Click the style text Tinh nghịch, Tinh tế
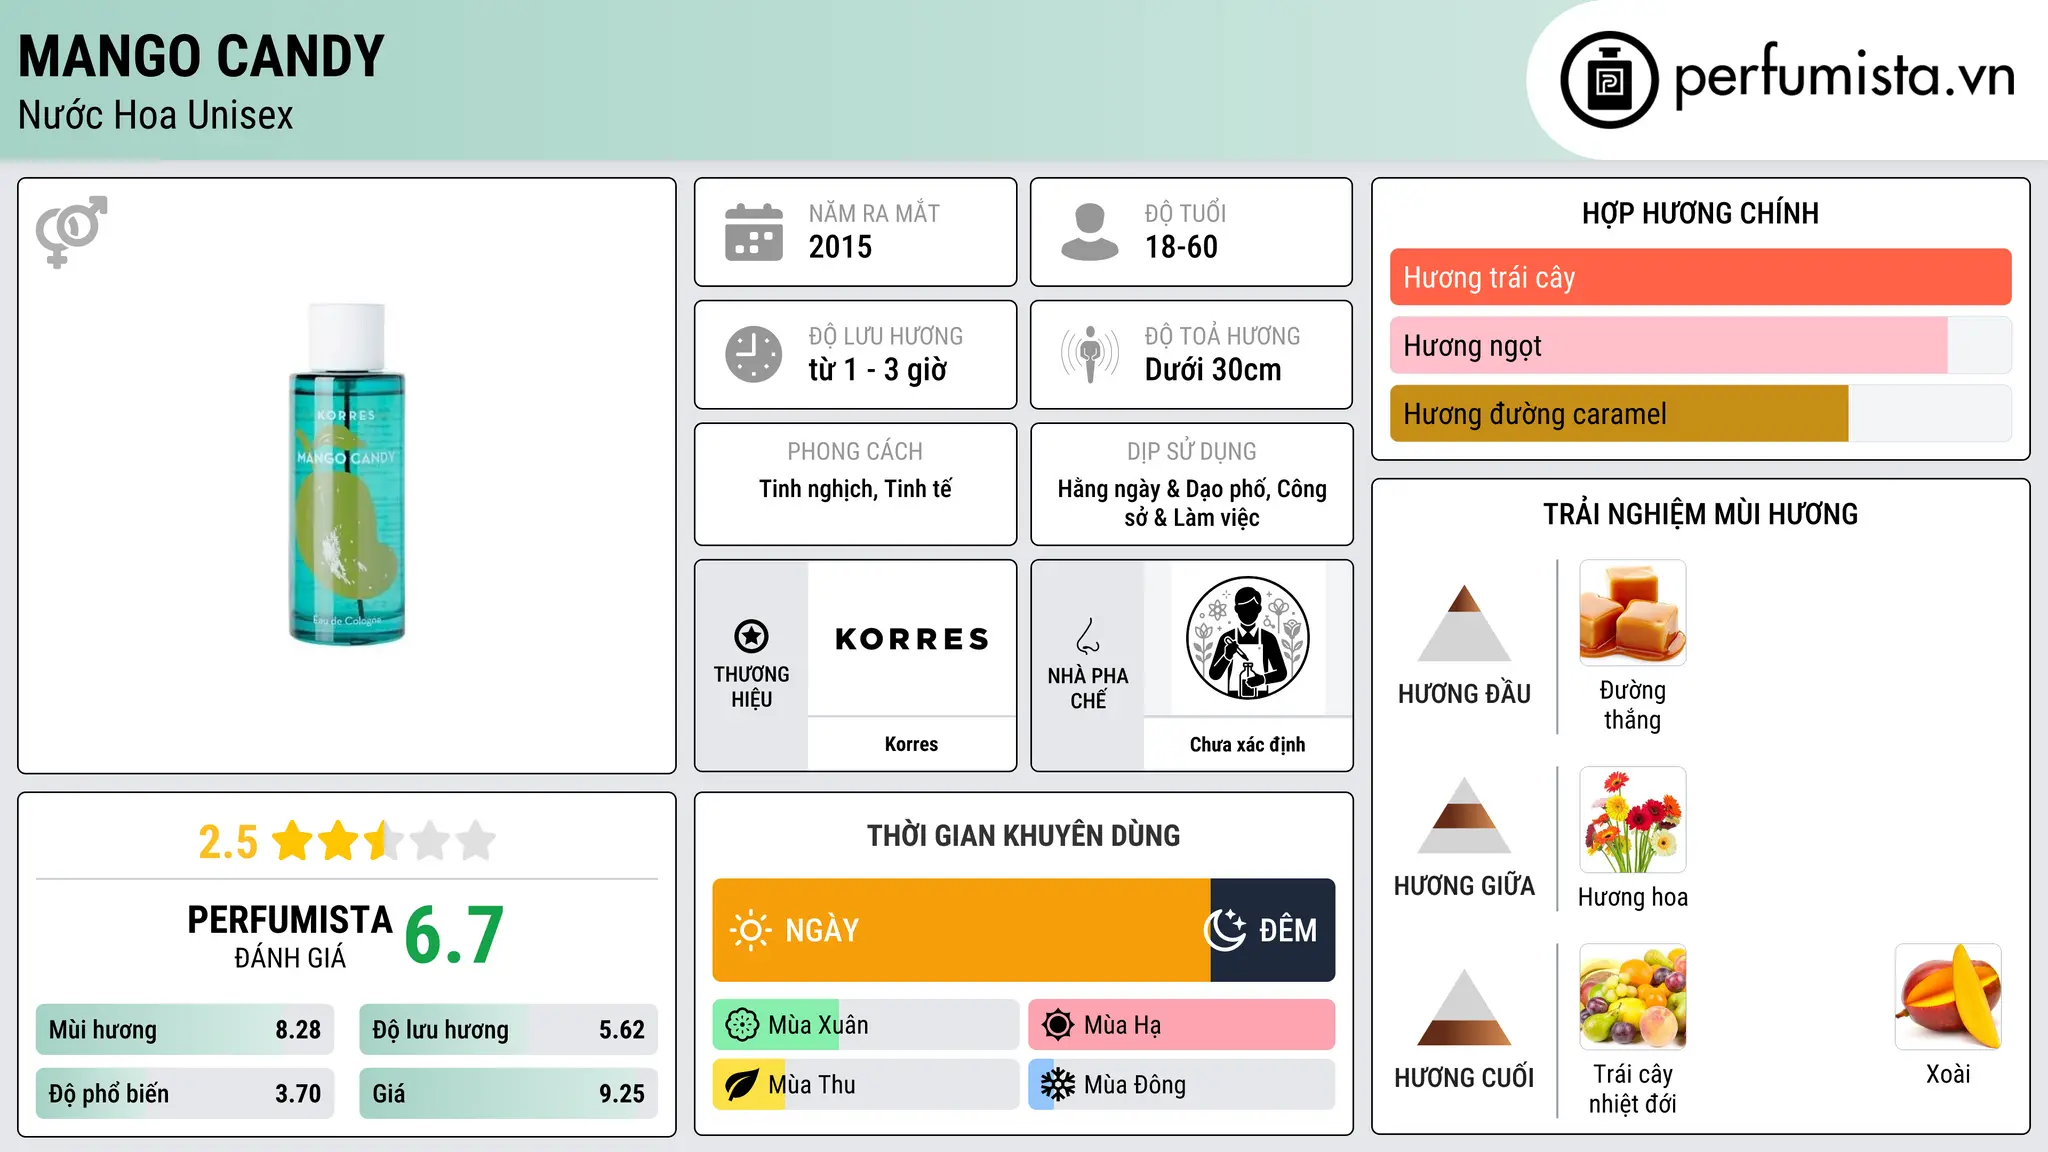Screen dimensions: 2048x1152 click(855, 489)
